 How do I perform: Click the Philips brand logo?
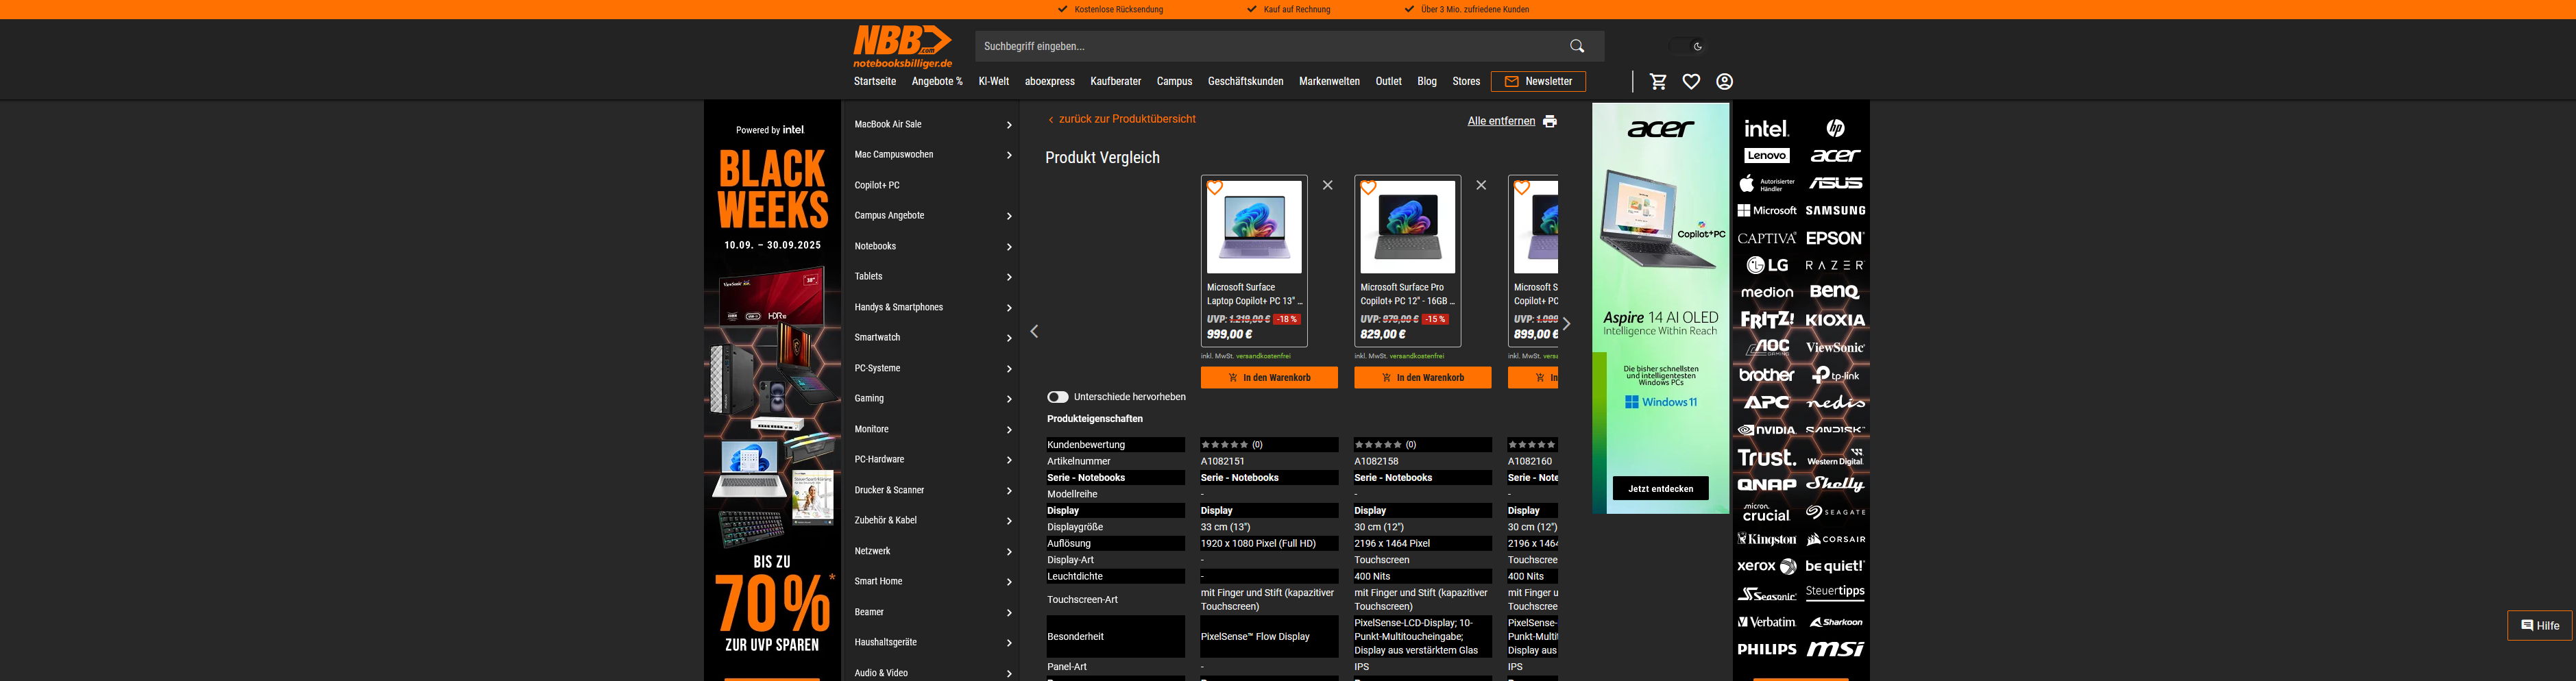point(1766,649)
